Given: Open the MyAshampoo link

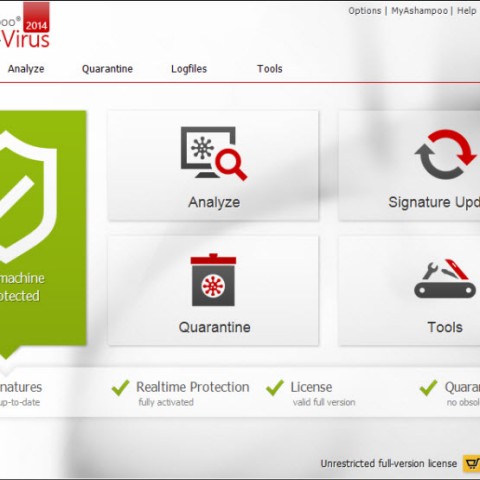Looking at the screenshot, I should coord(419,11).
